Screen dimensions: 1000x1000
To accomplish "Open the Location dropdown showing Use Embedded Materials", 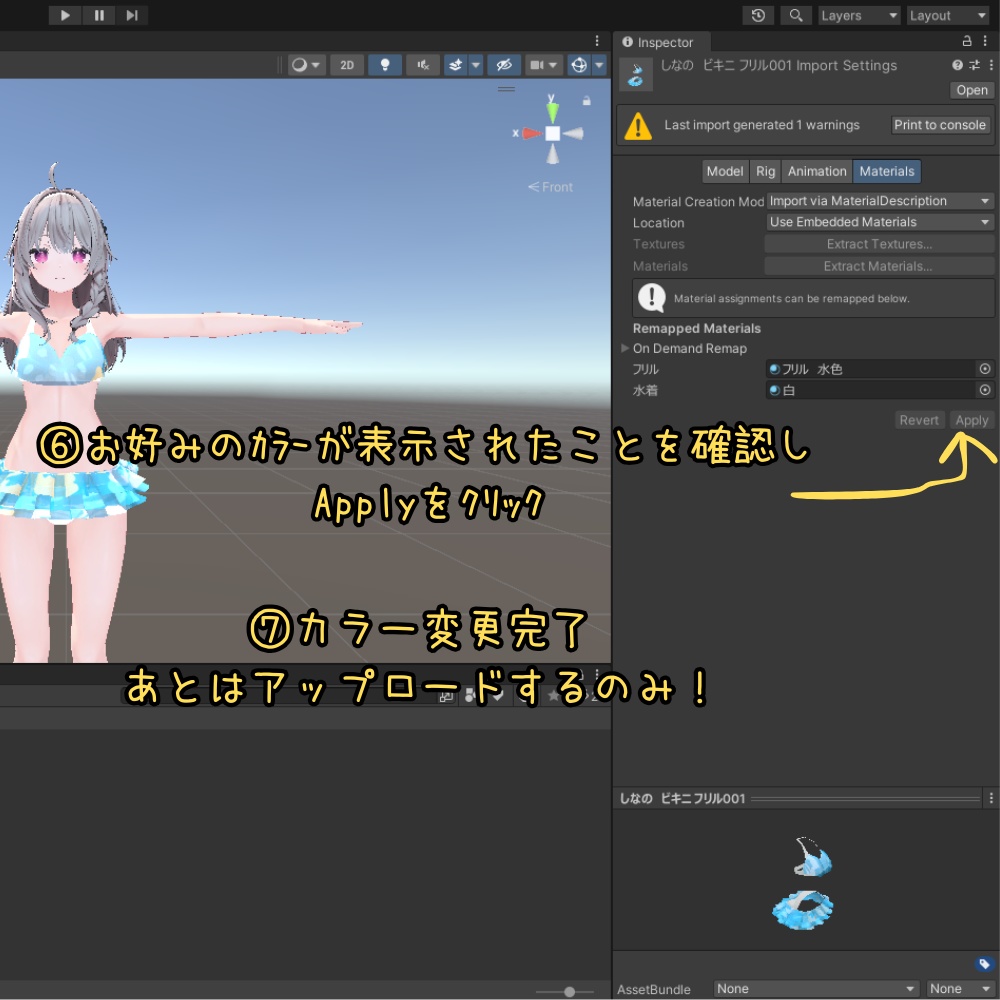I will 879,222.
